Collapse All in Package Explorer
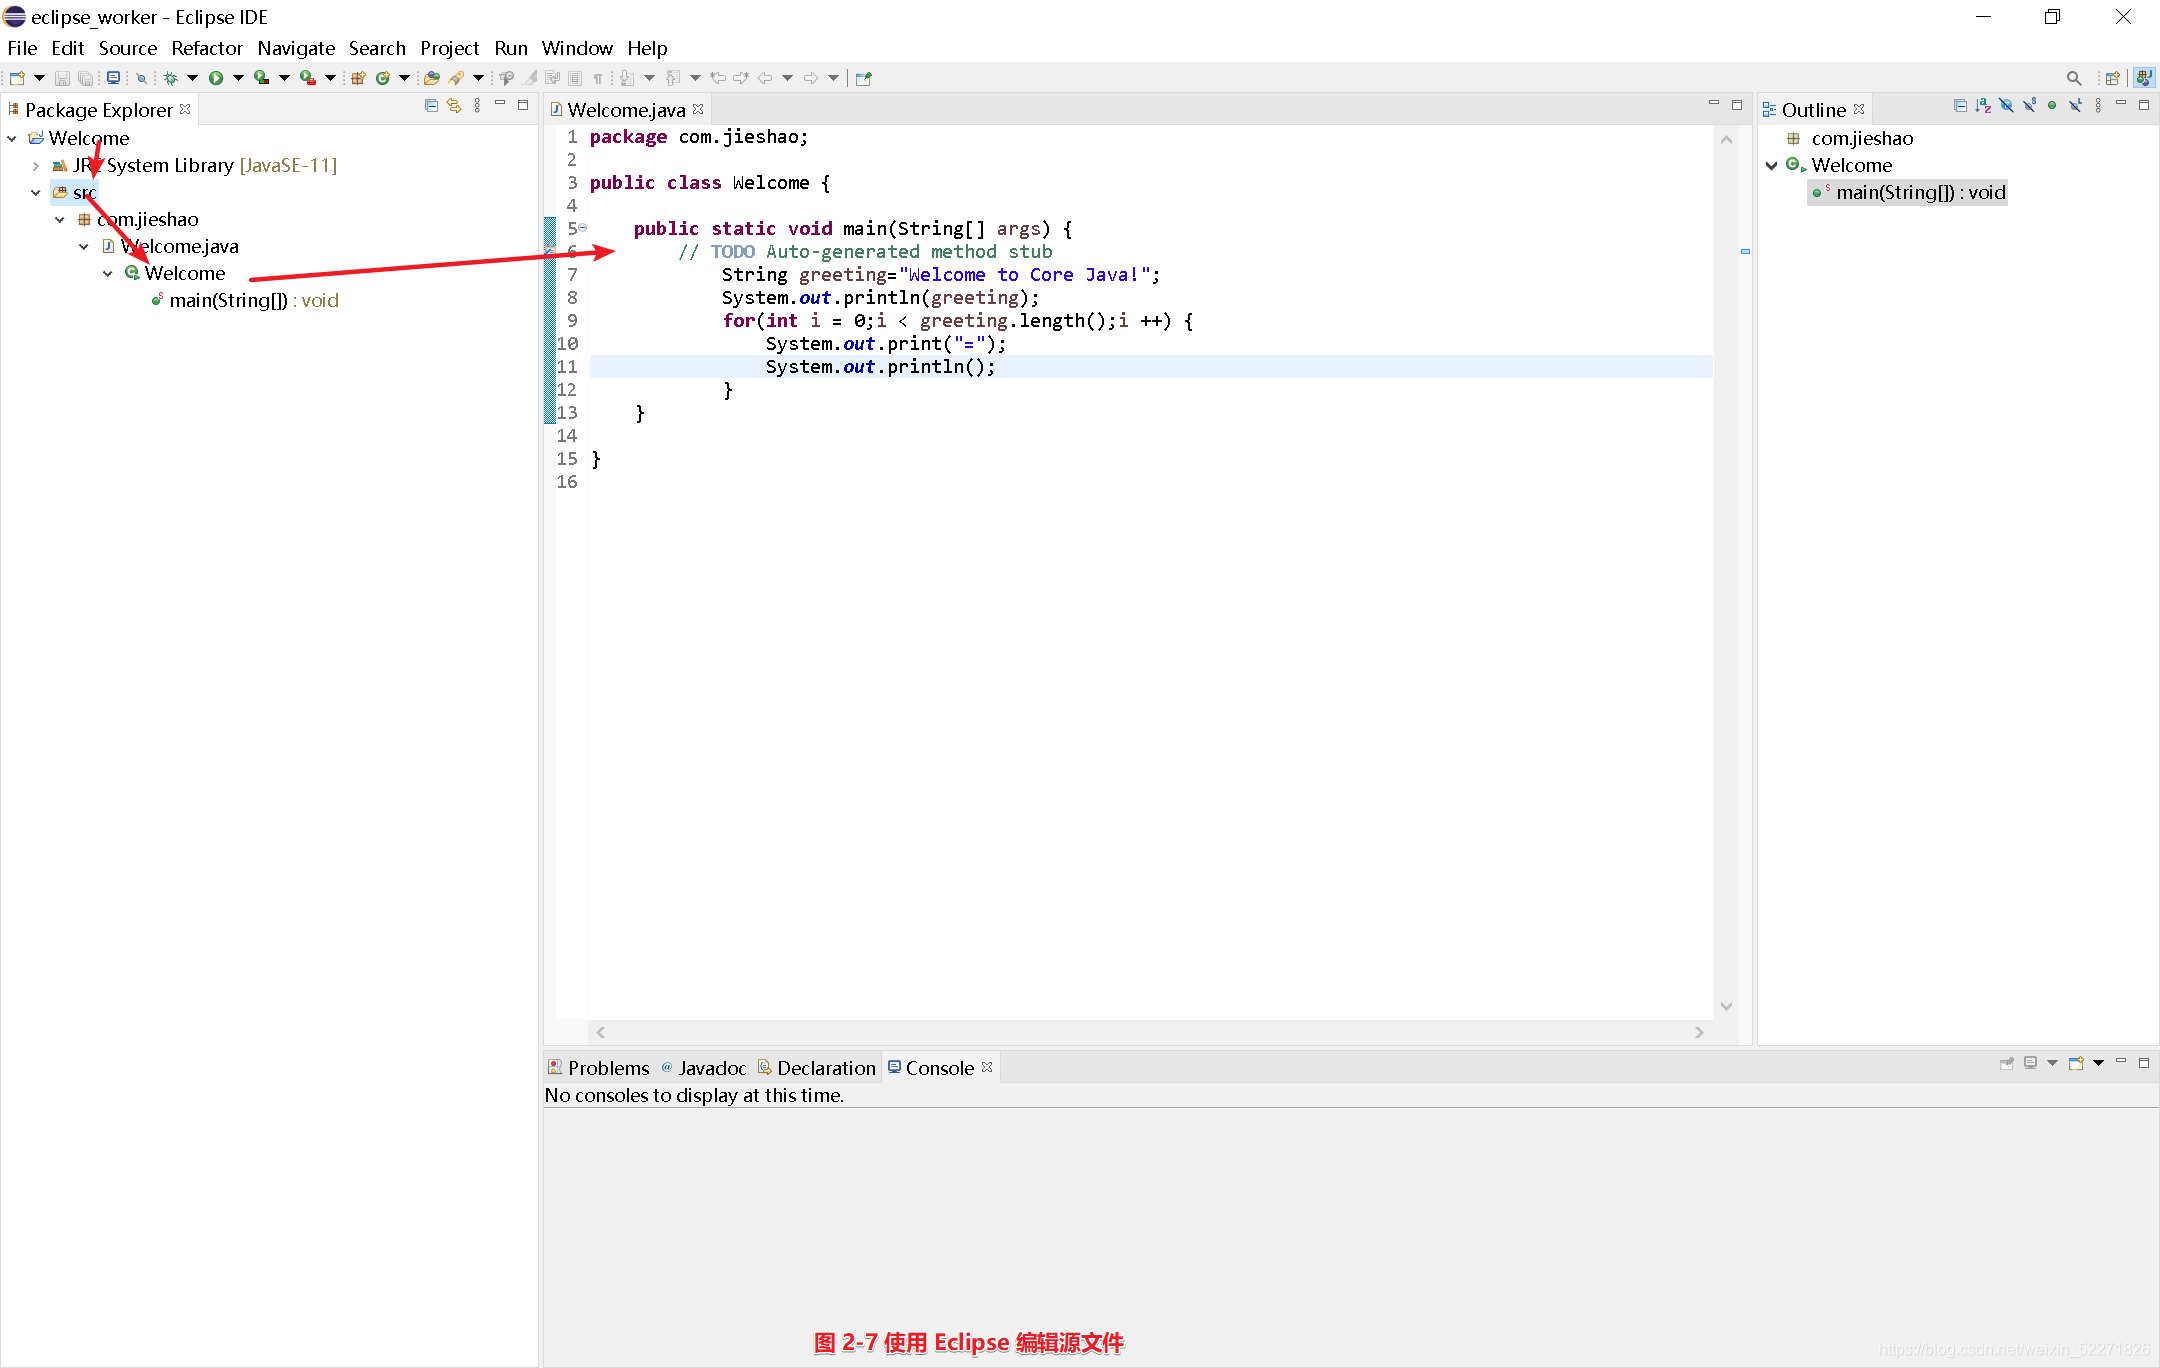This screenshot has height=1368, width=2160. [431, 105]
